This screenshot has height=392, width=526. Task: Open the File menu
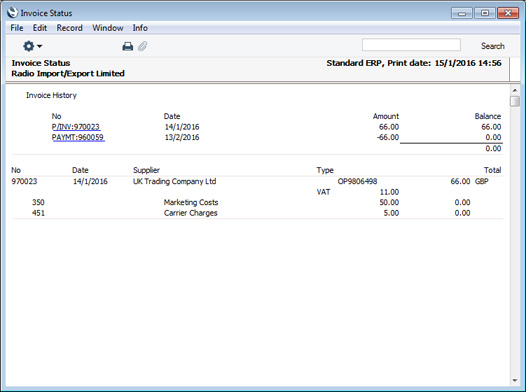click(17, 28)
